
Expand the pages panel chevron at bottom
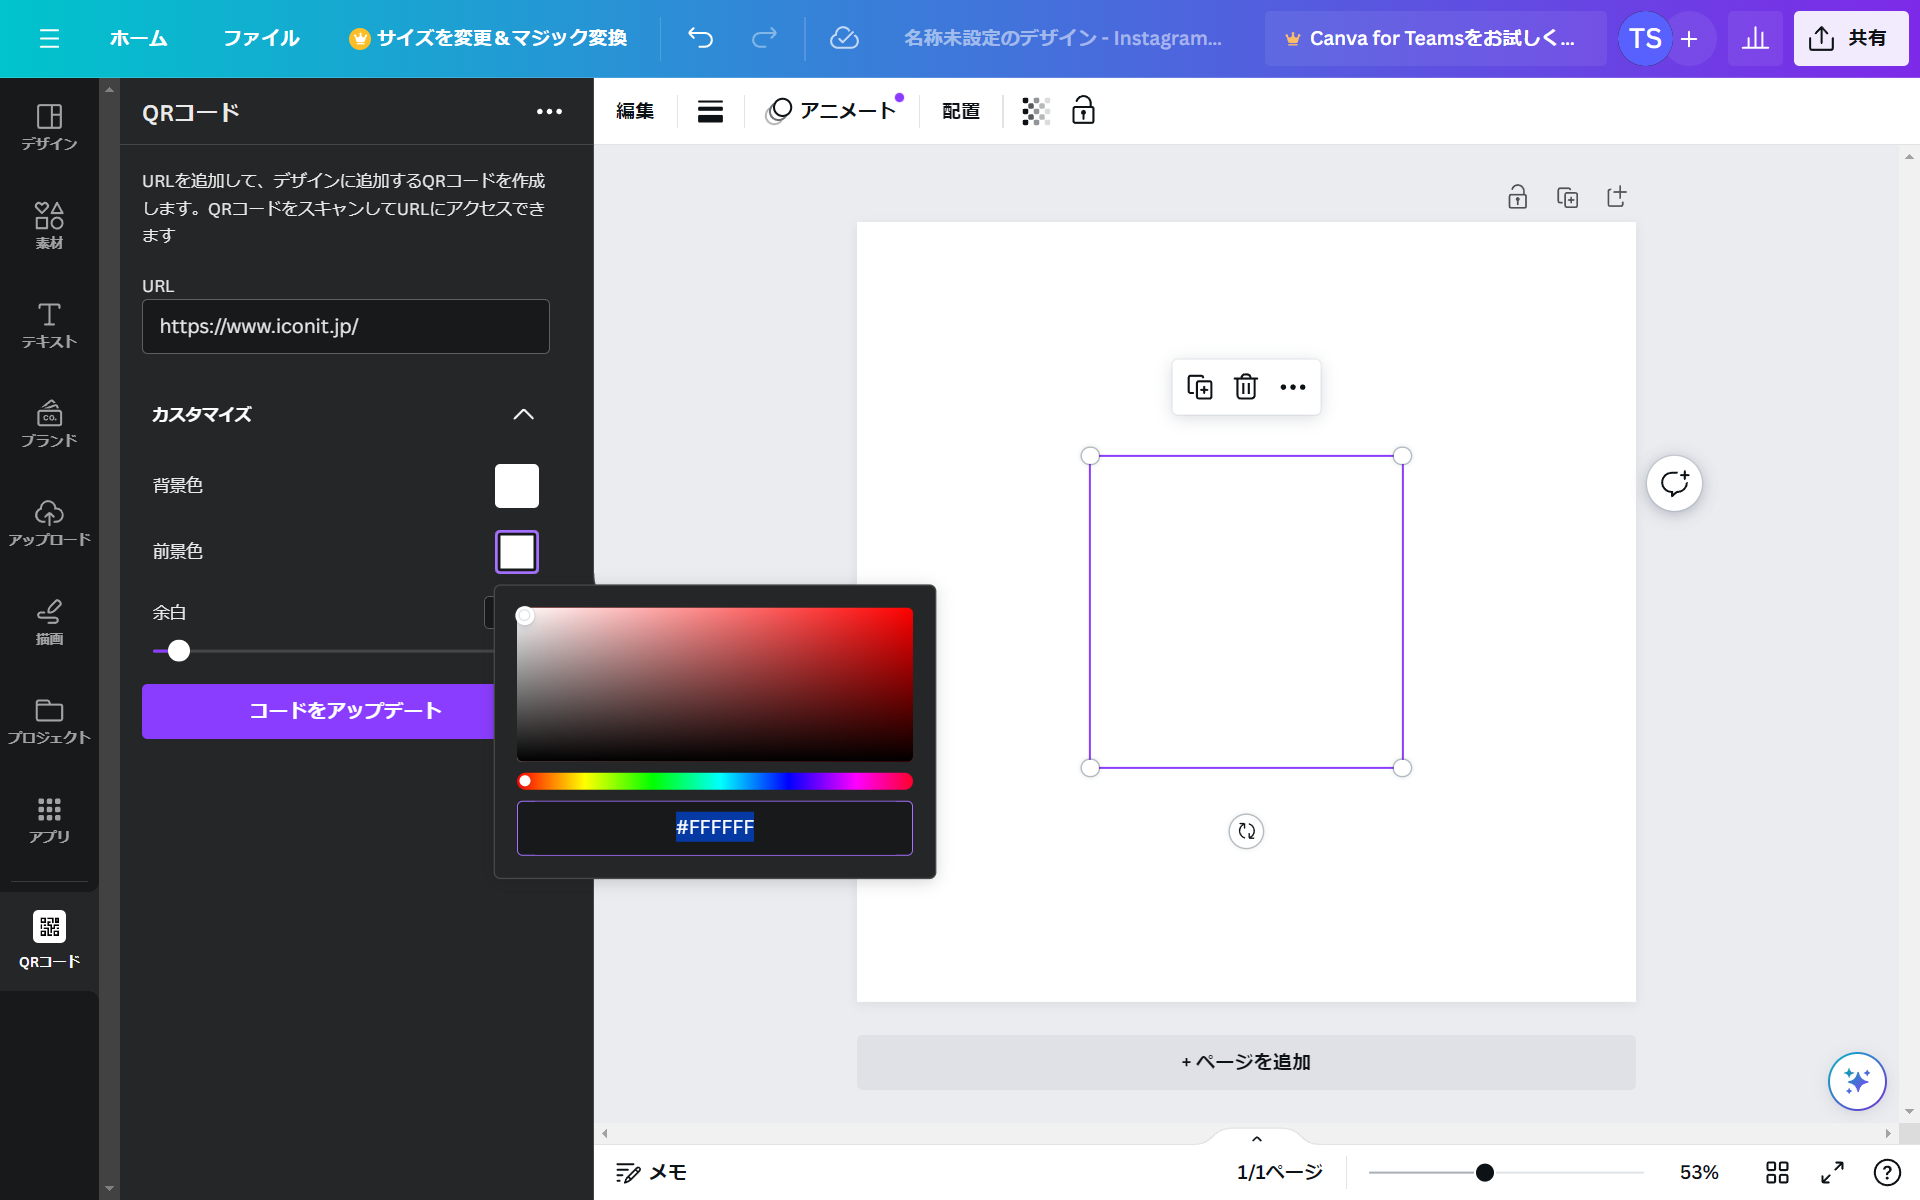click(x=1256, y=1139)
